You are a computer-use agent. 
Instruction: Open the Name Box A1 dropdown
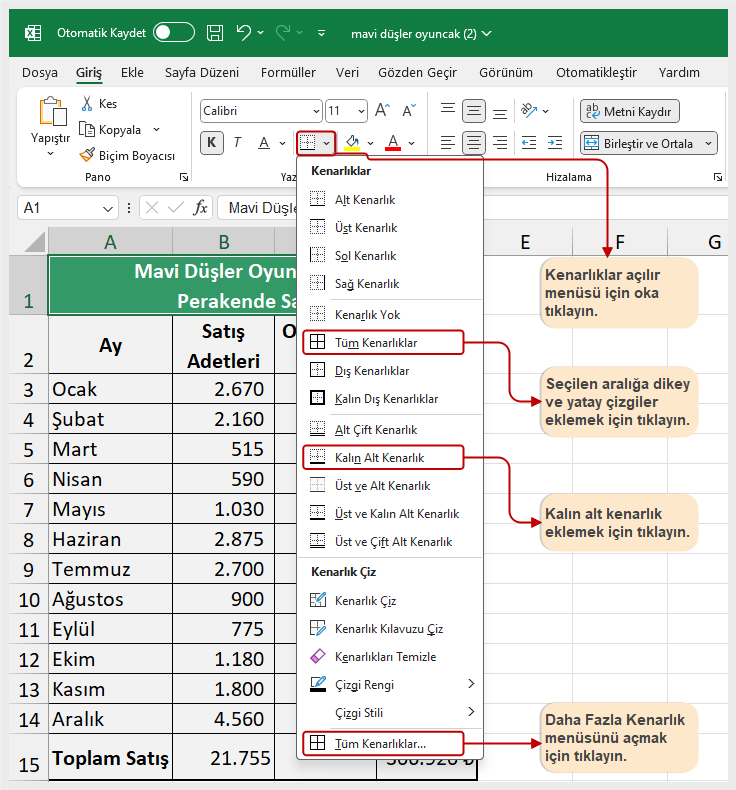(107, 209)
